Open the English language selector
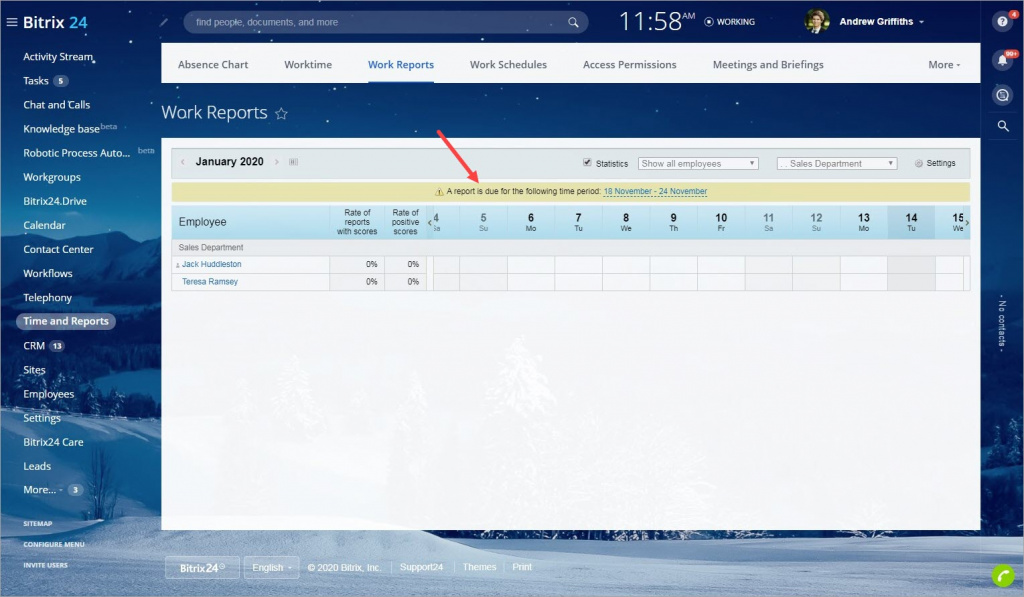This screenshot has height=597, width=1024. 271,568
